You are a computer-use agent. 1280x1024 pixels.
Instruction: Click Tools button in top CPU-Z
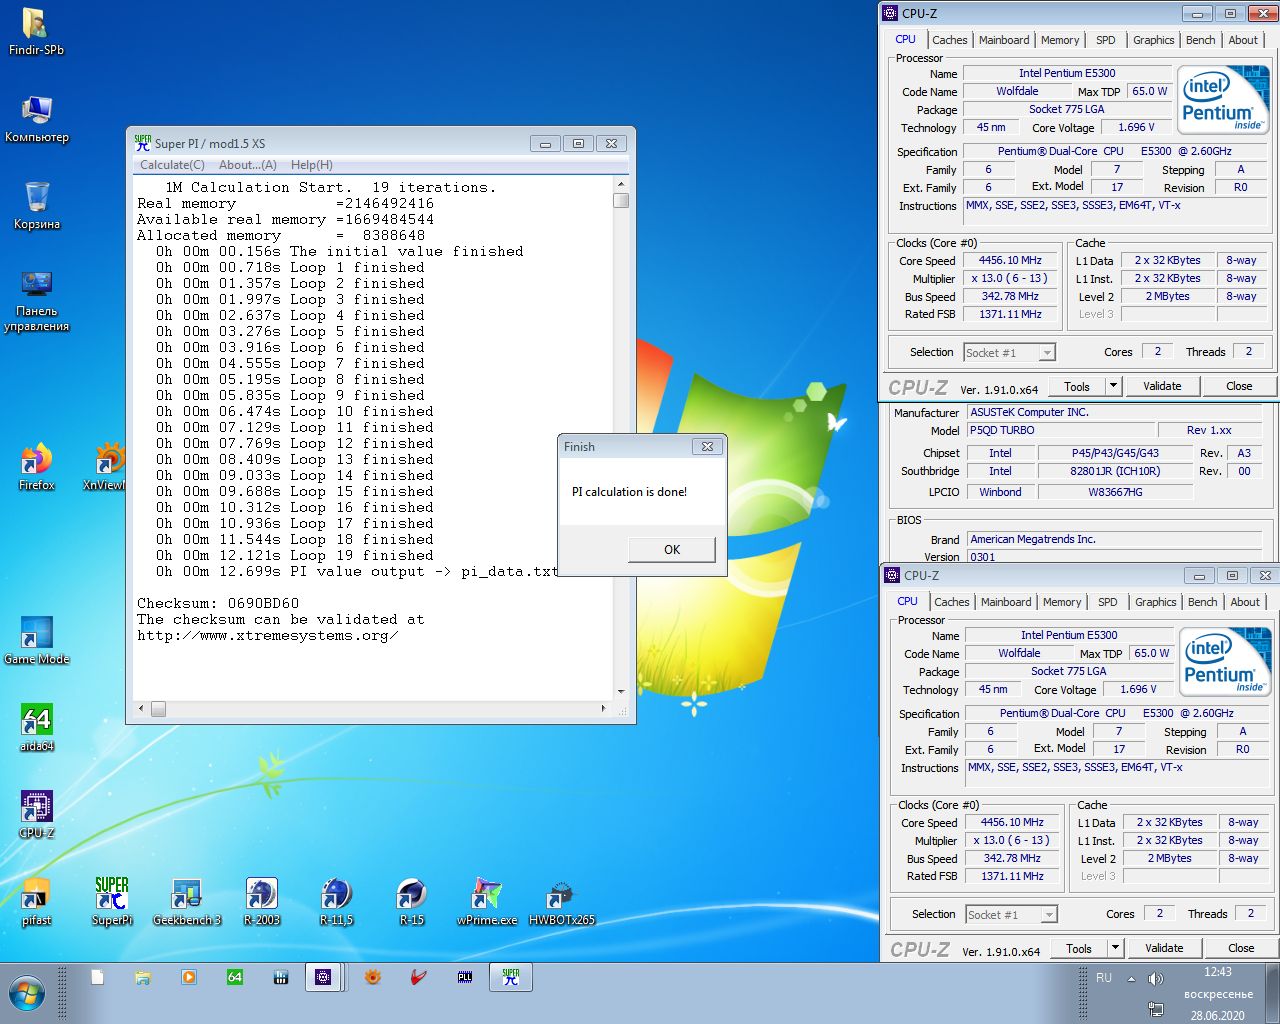1077,386
